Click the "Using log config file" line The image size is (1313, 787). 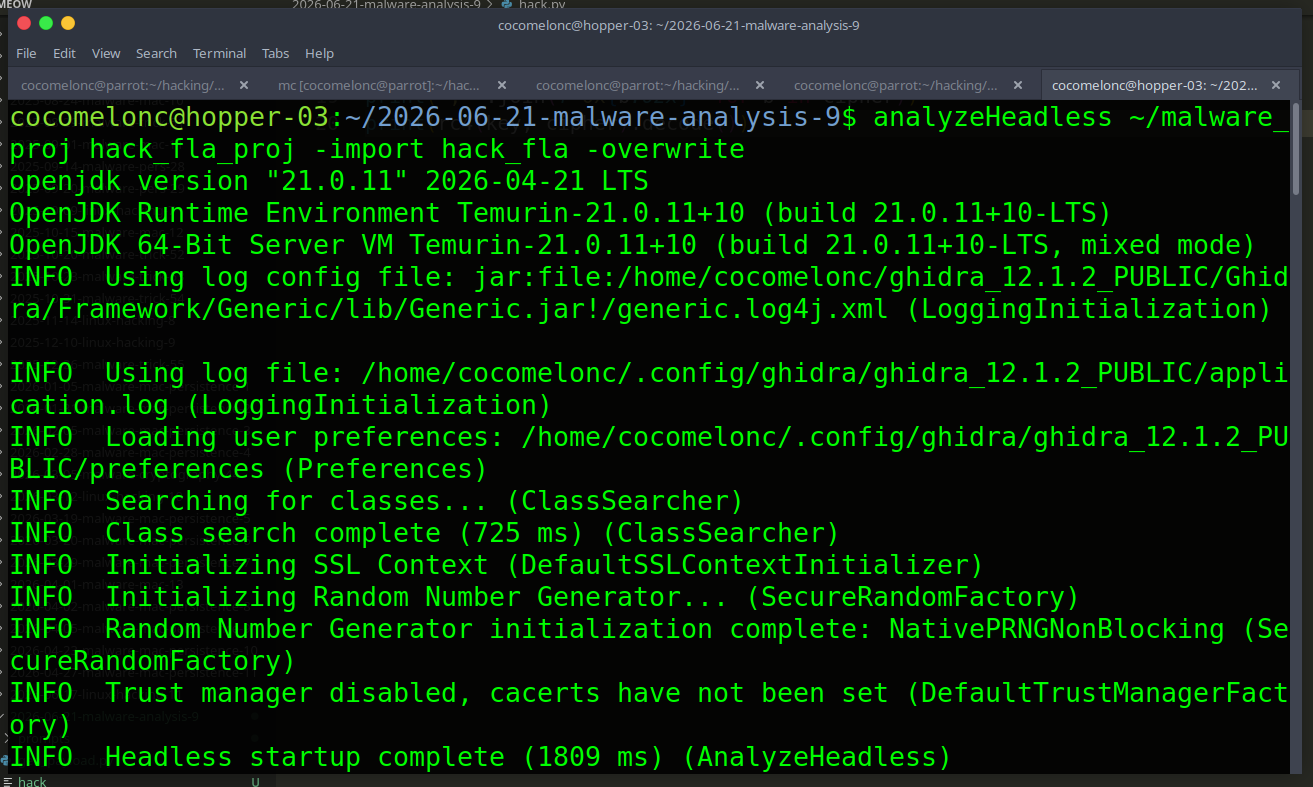click(648, 293)
